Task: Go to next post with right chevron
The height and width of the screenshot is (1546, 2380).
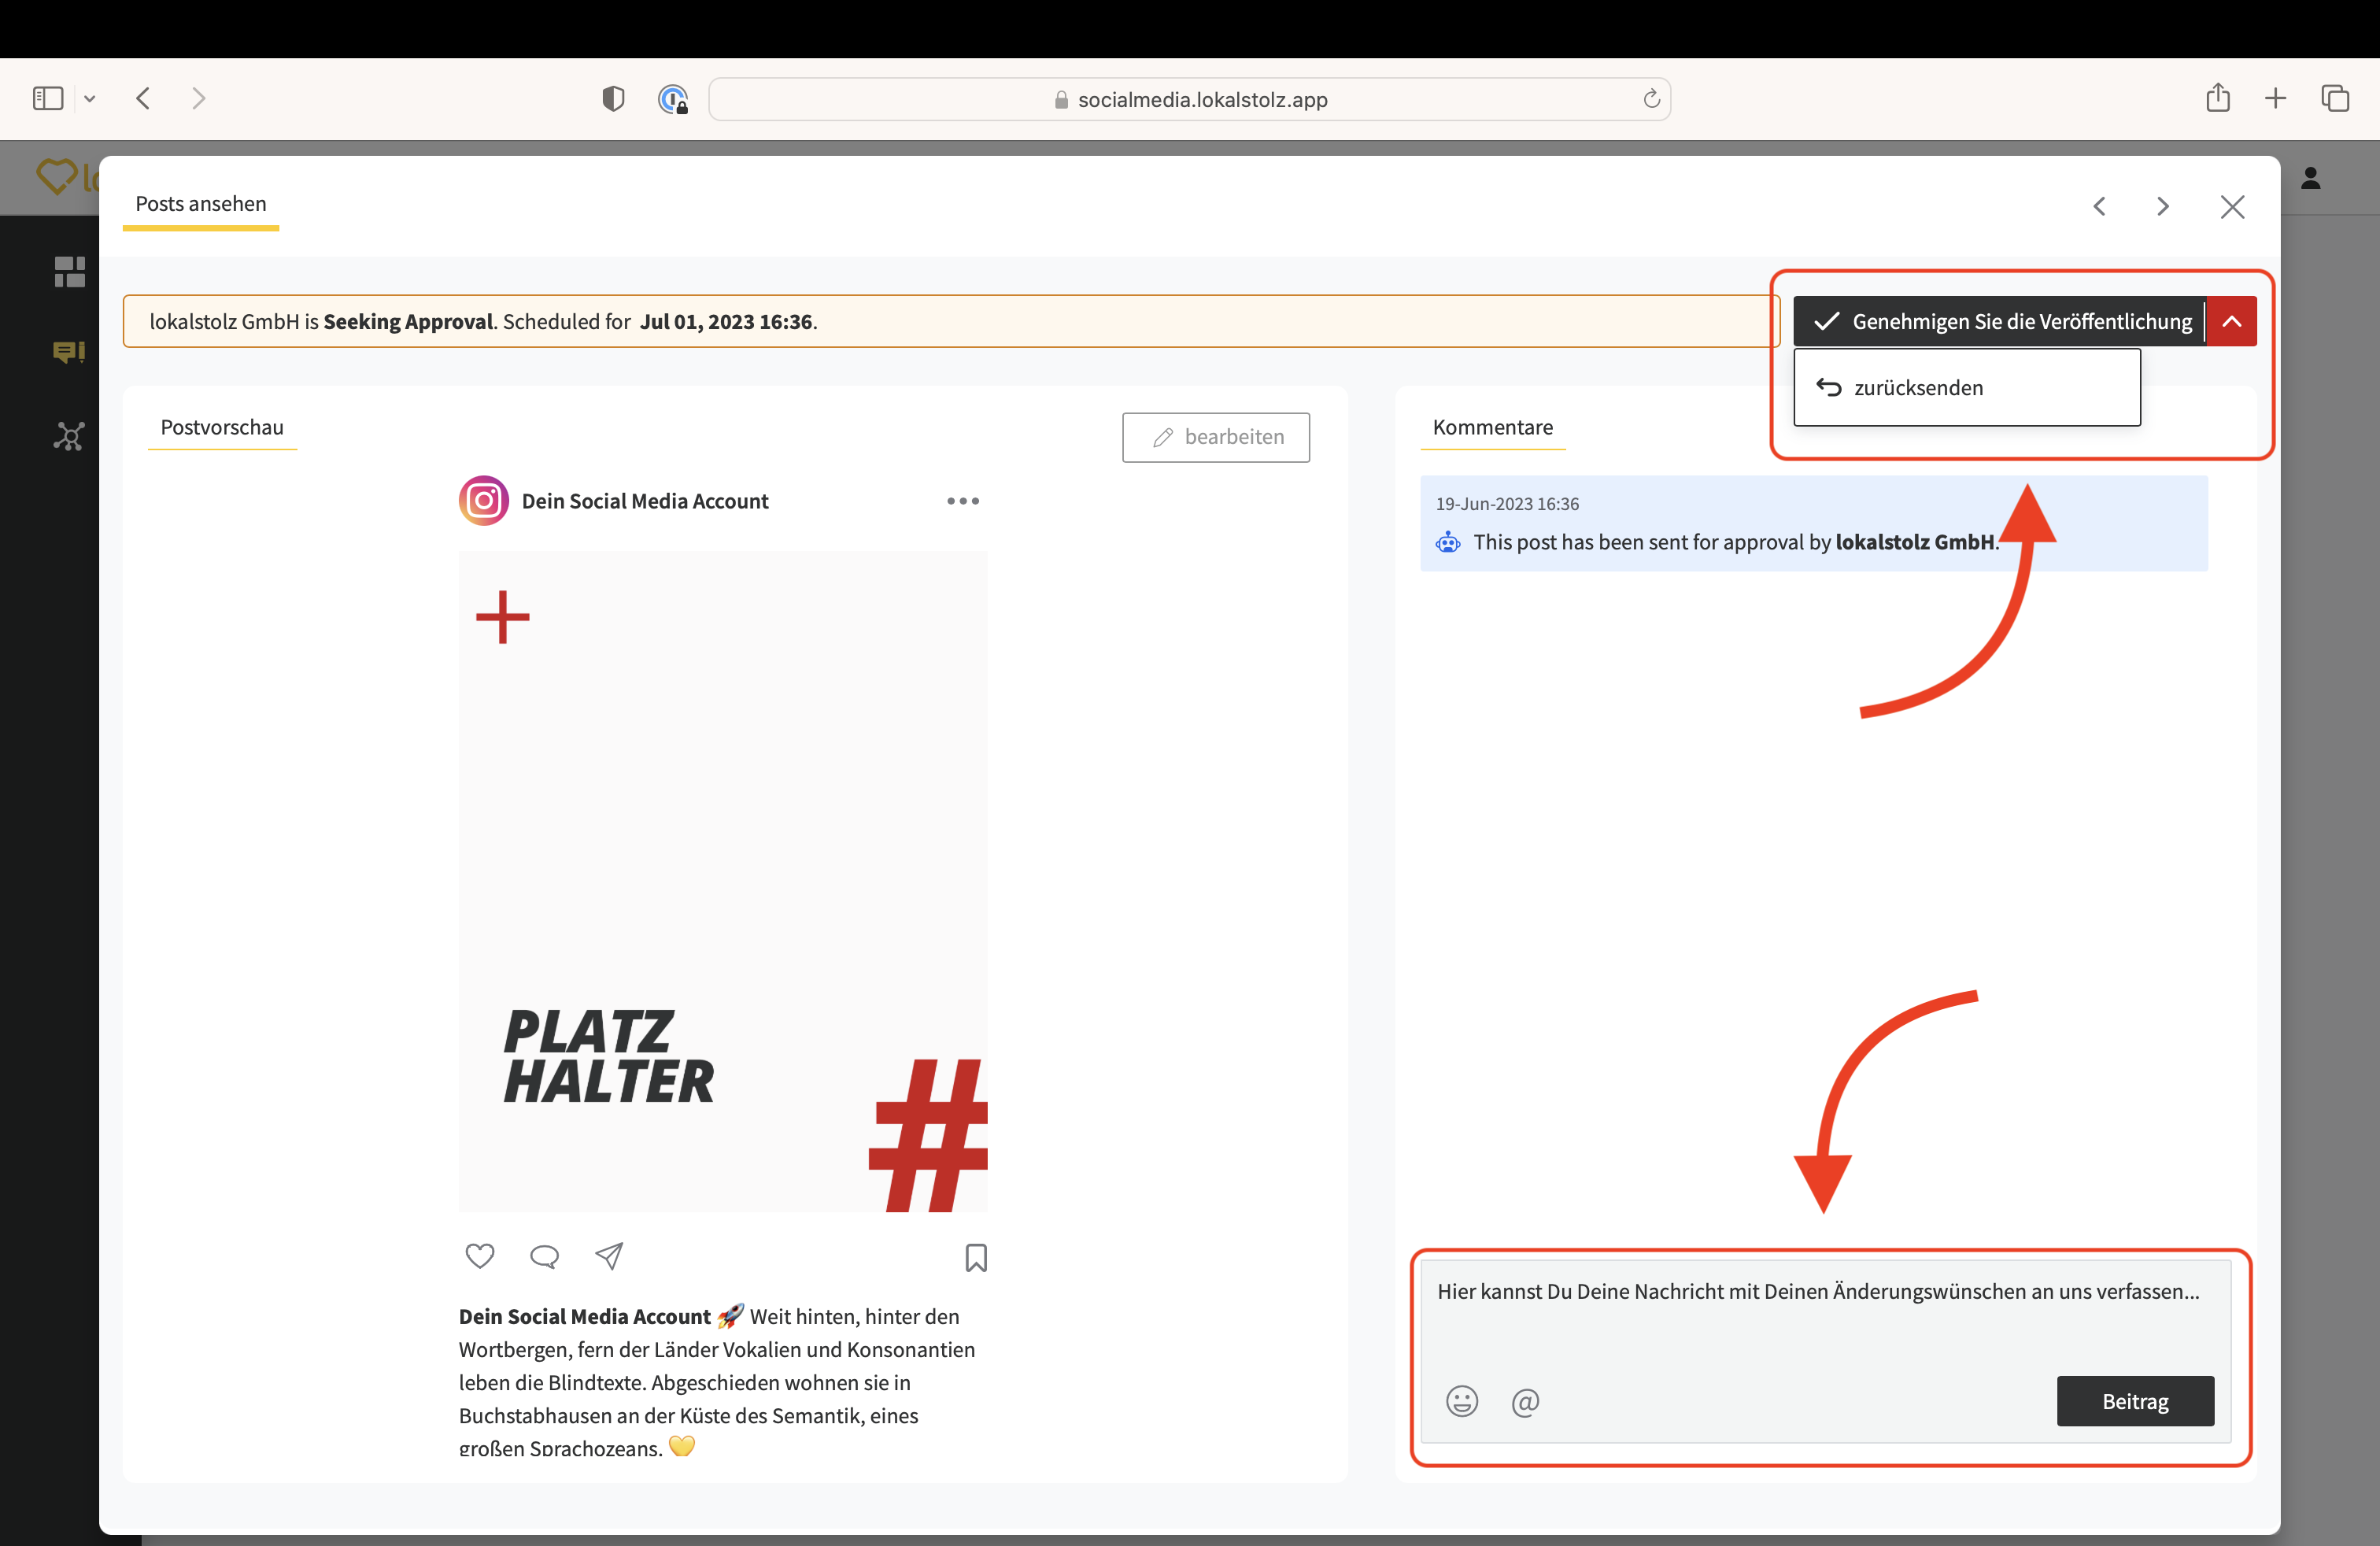Action: pyautogui.click(x=2163, y=206)
